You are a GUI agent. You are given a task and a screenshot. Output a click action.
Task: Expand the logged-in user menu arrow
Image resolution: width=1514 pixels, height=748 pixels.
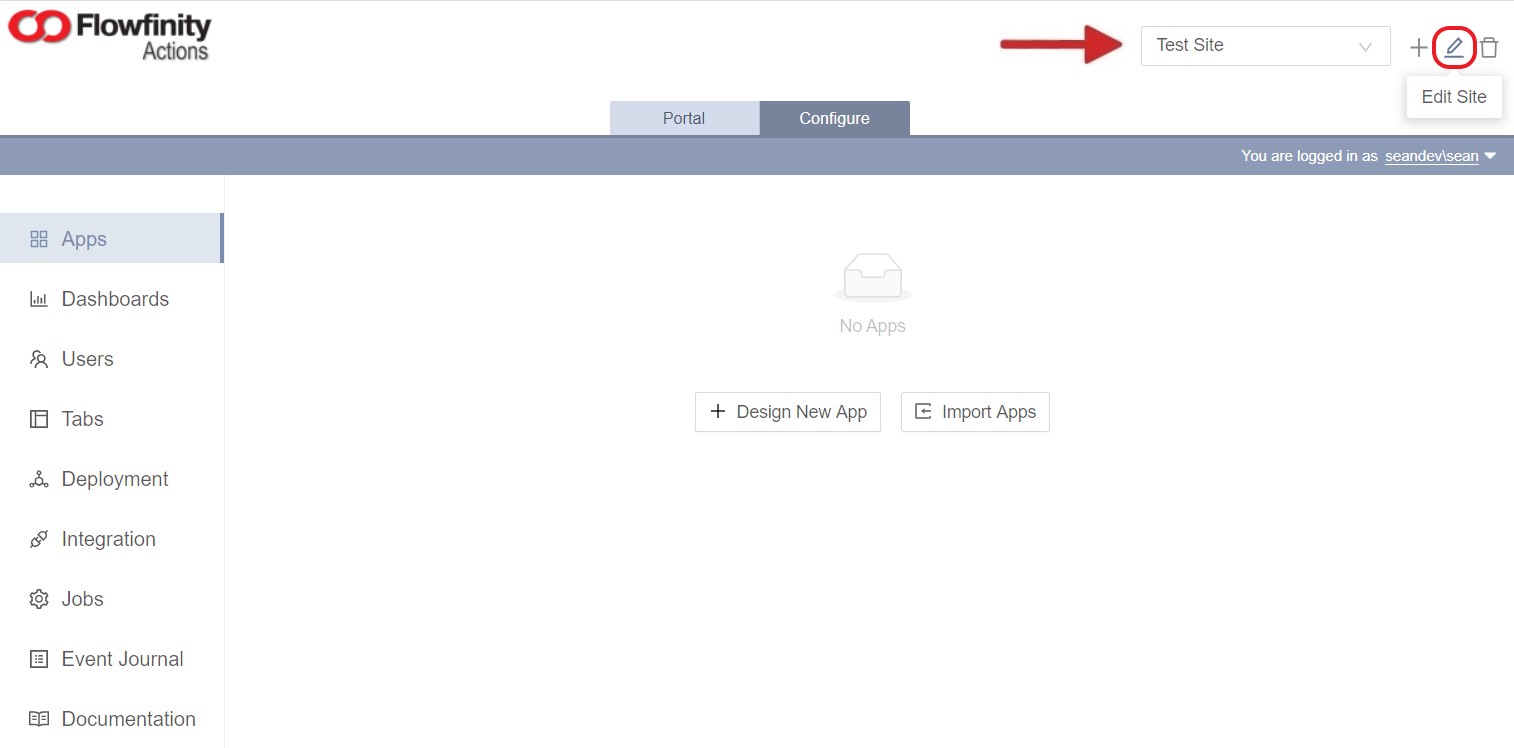(x=1490, y=156)
